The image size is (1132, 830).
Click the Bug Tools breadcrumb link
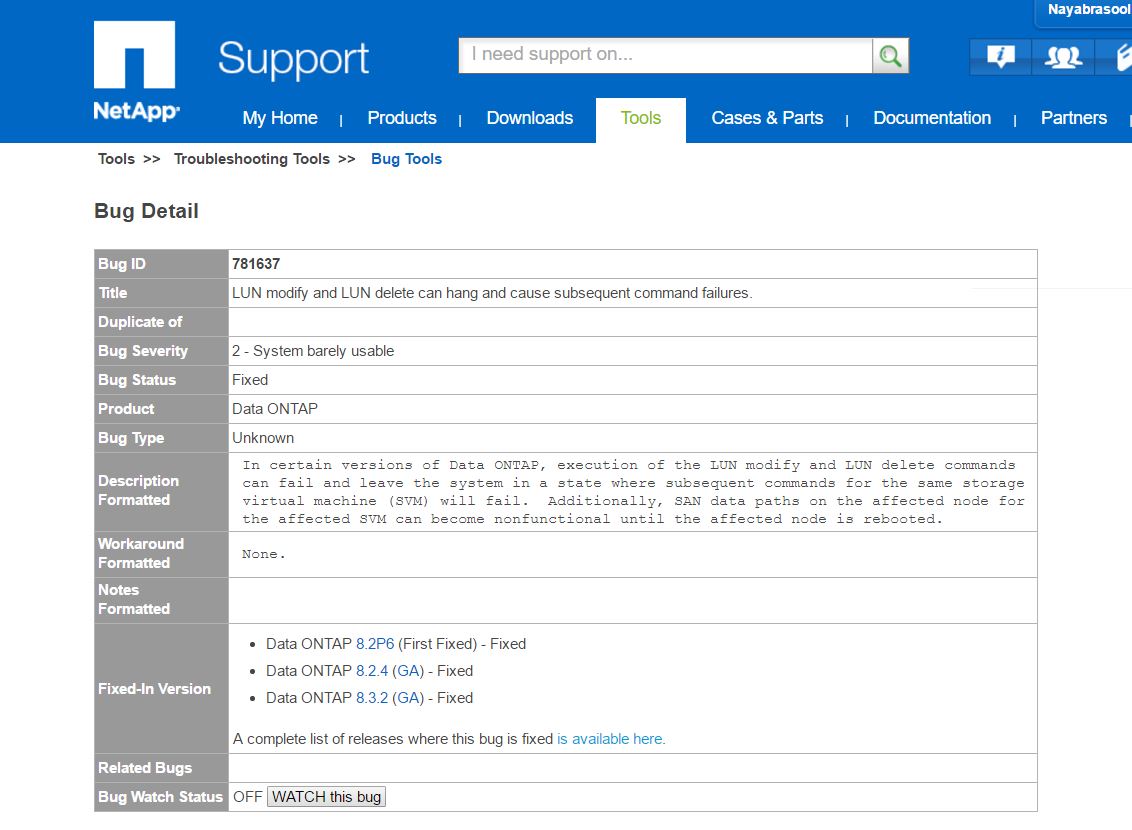pyautogui.click(x=406, y=159)
